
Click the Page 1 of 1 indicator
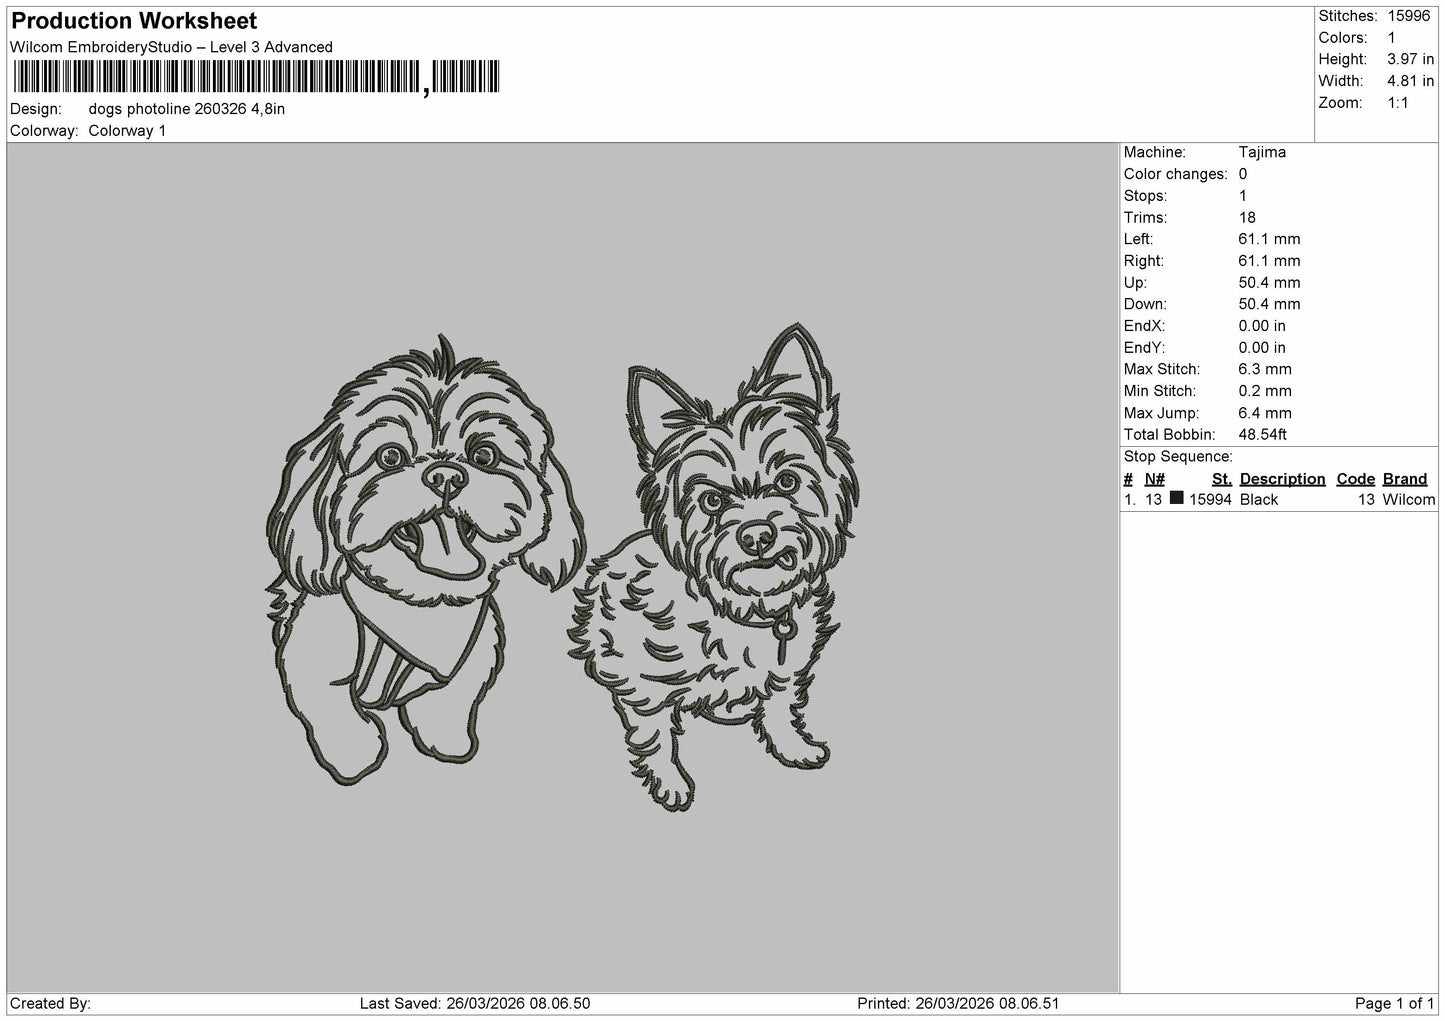(1395, 1003)
